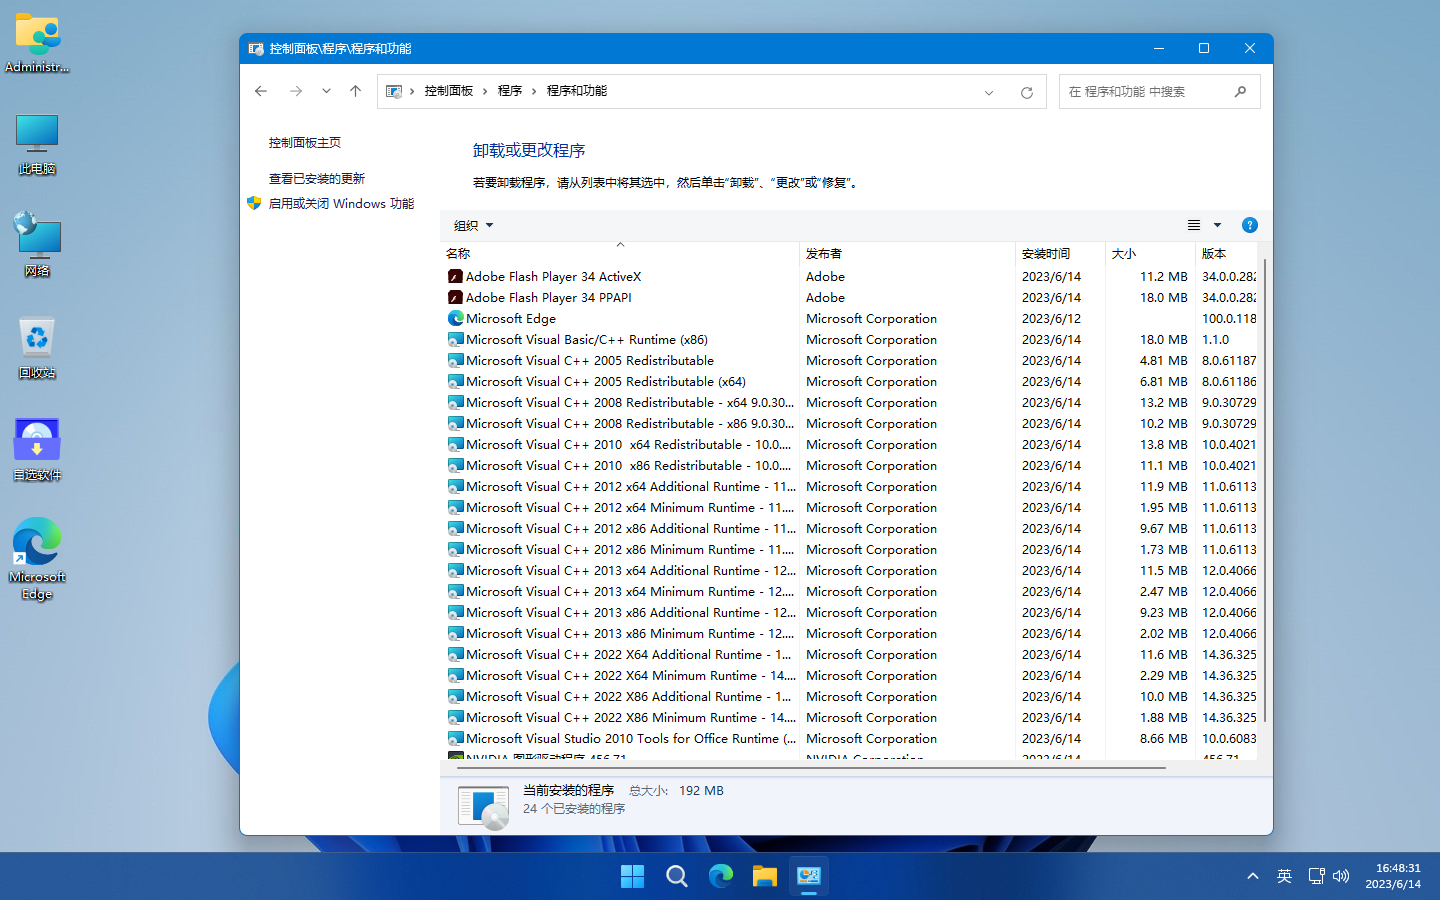Launch Edge from the taskbar
Screen dimensions: 1440x900
click(x=721, y=877)
